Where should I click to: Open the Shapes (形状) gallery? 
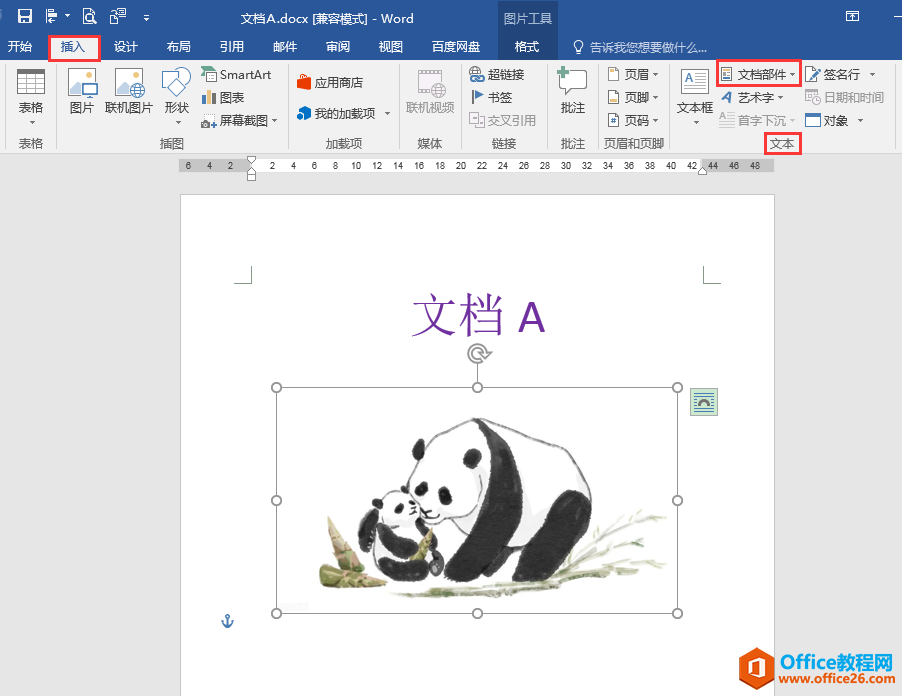pos(177,97)
